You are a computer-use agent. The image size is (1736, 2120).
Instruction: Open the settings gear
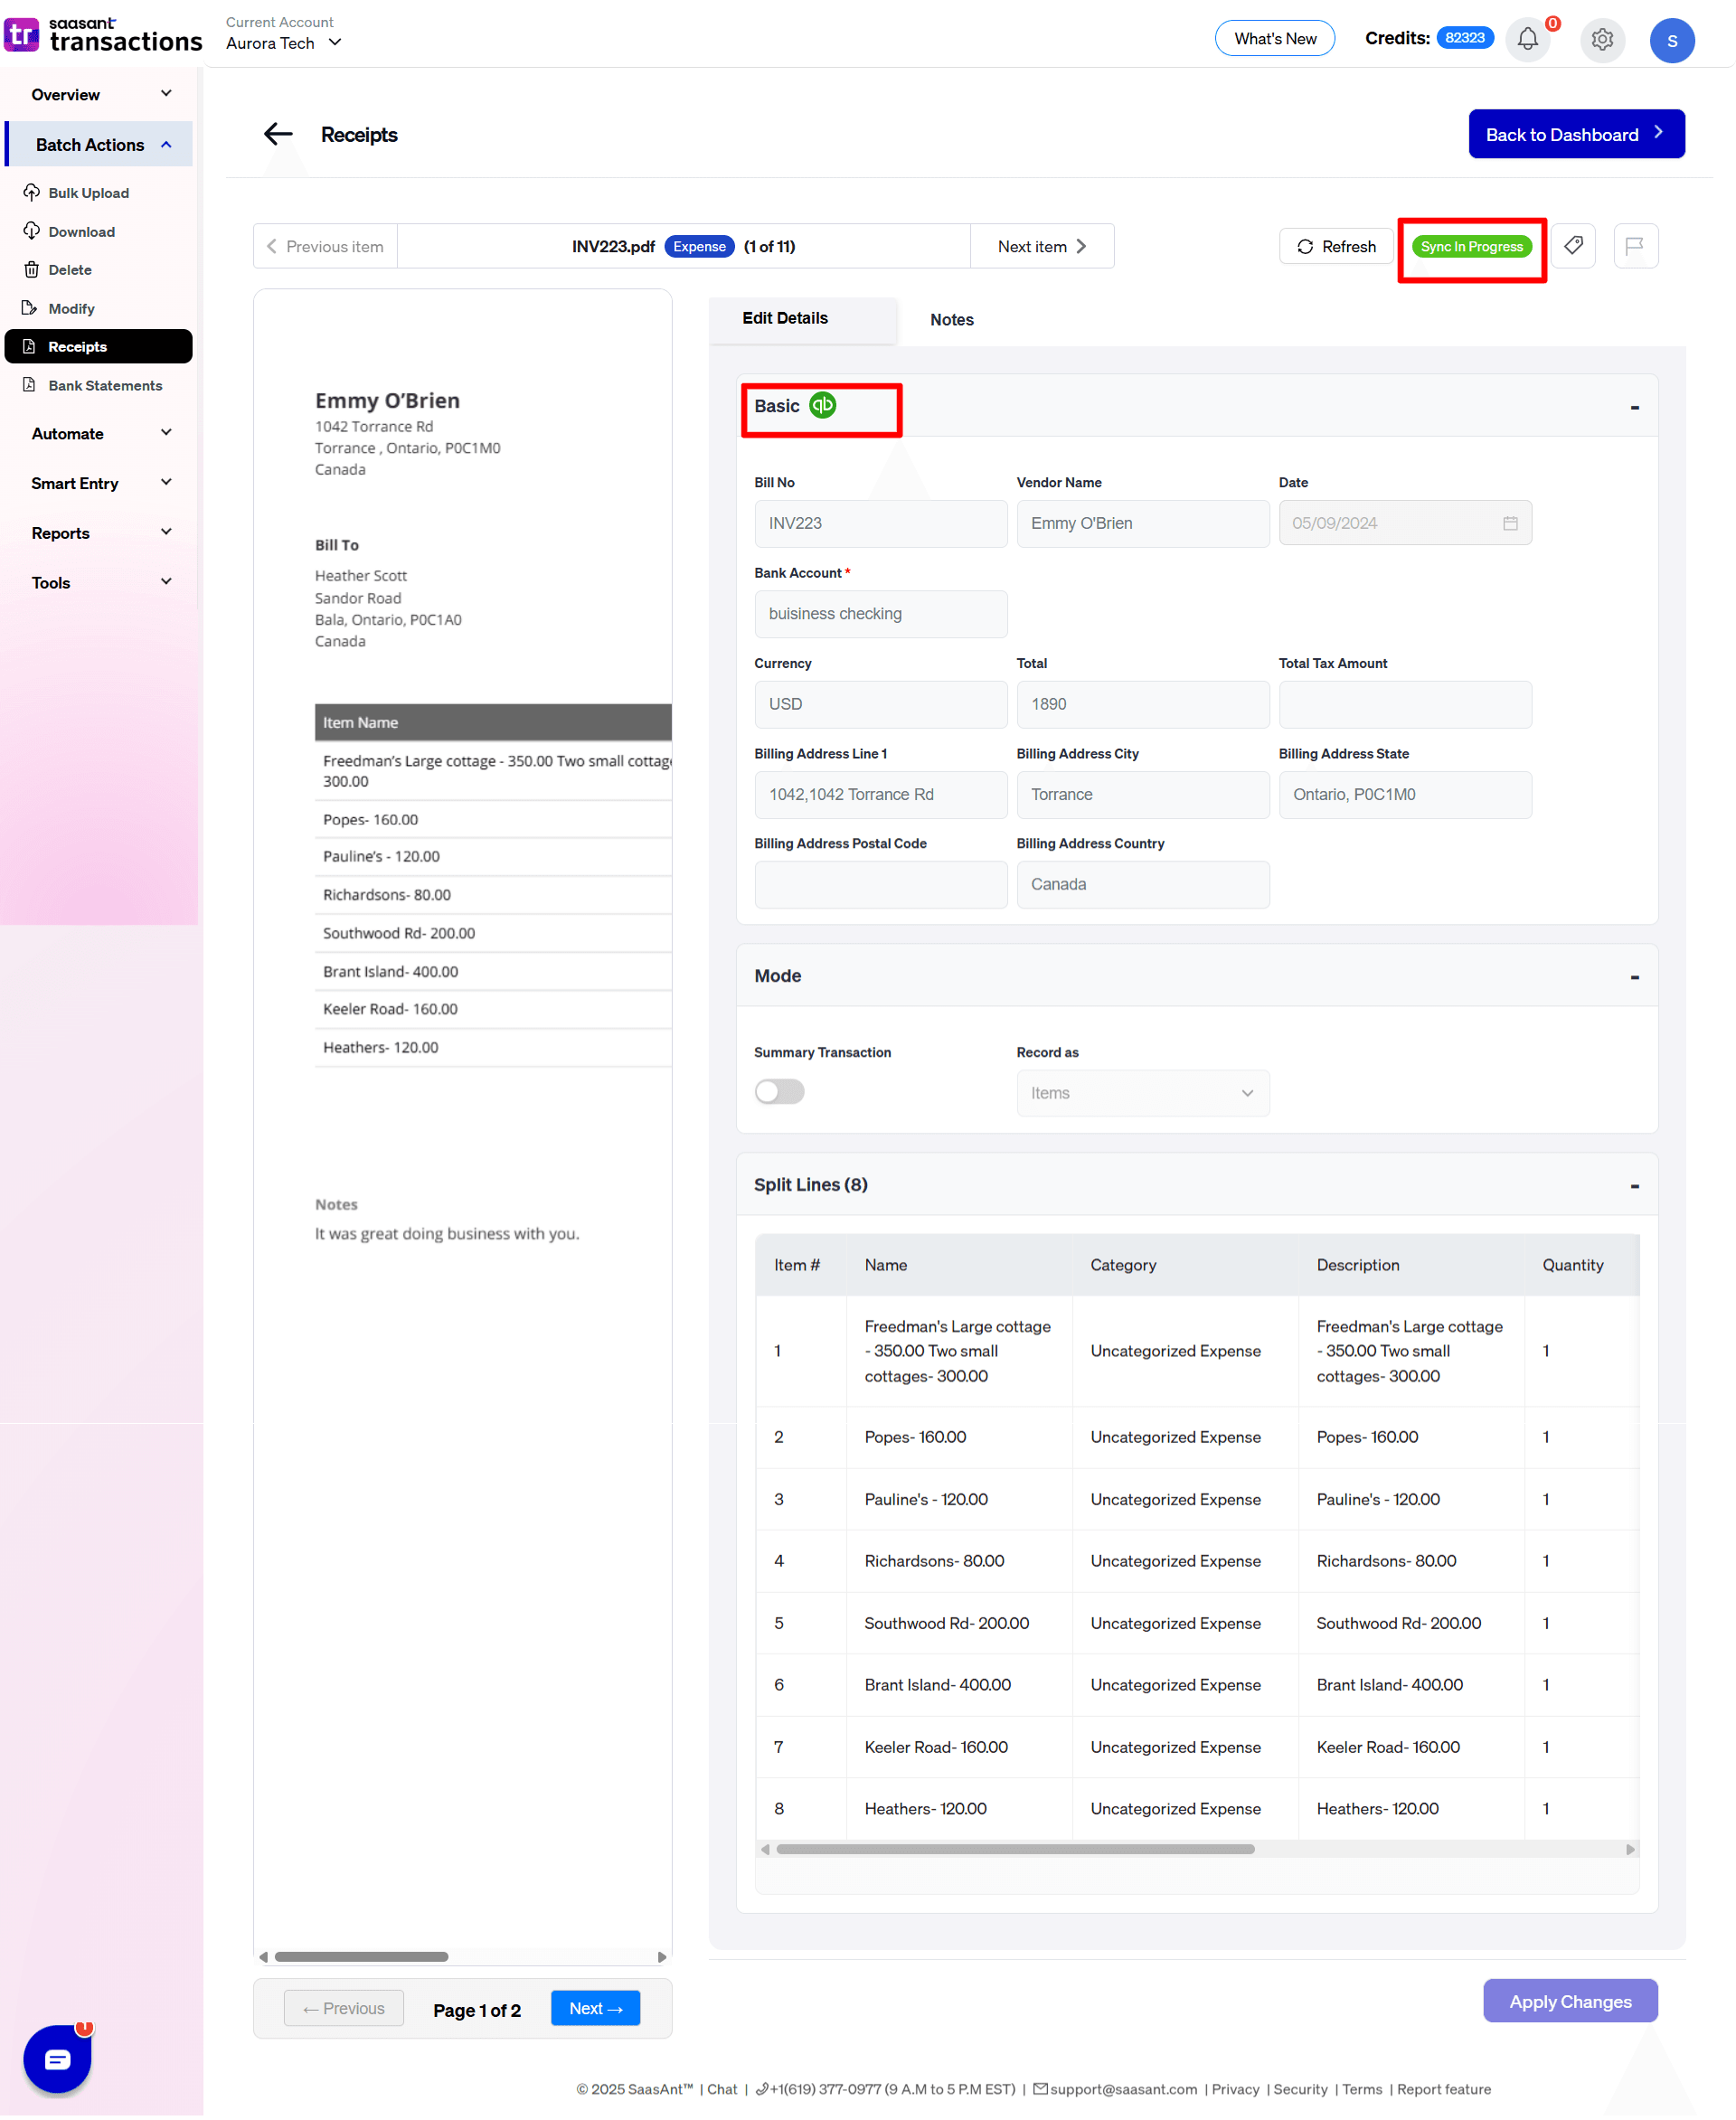point(1602,40)
